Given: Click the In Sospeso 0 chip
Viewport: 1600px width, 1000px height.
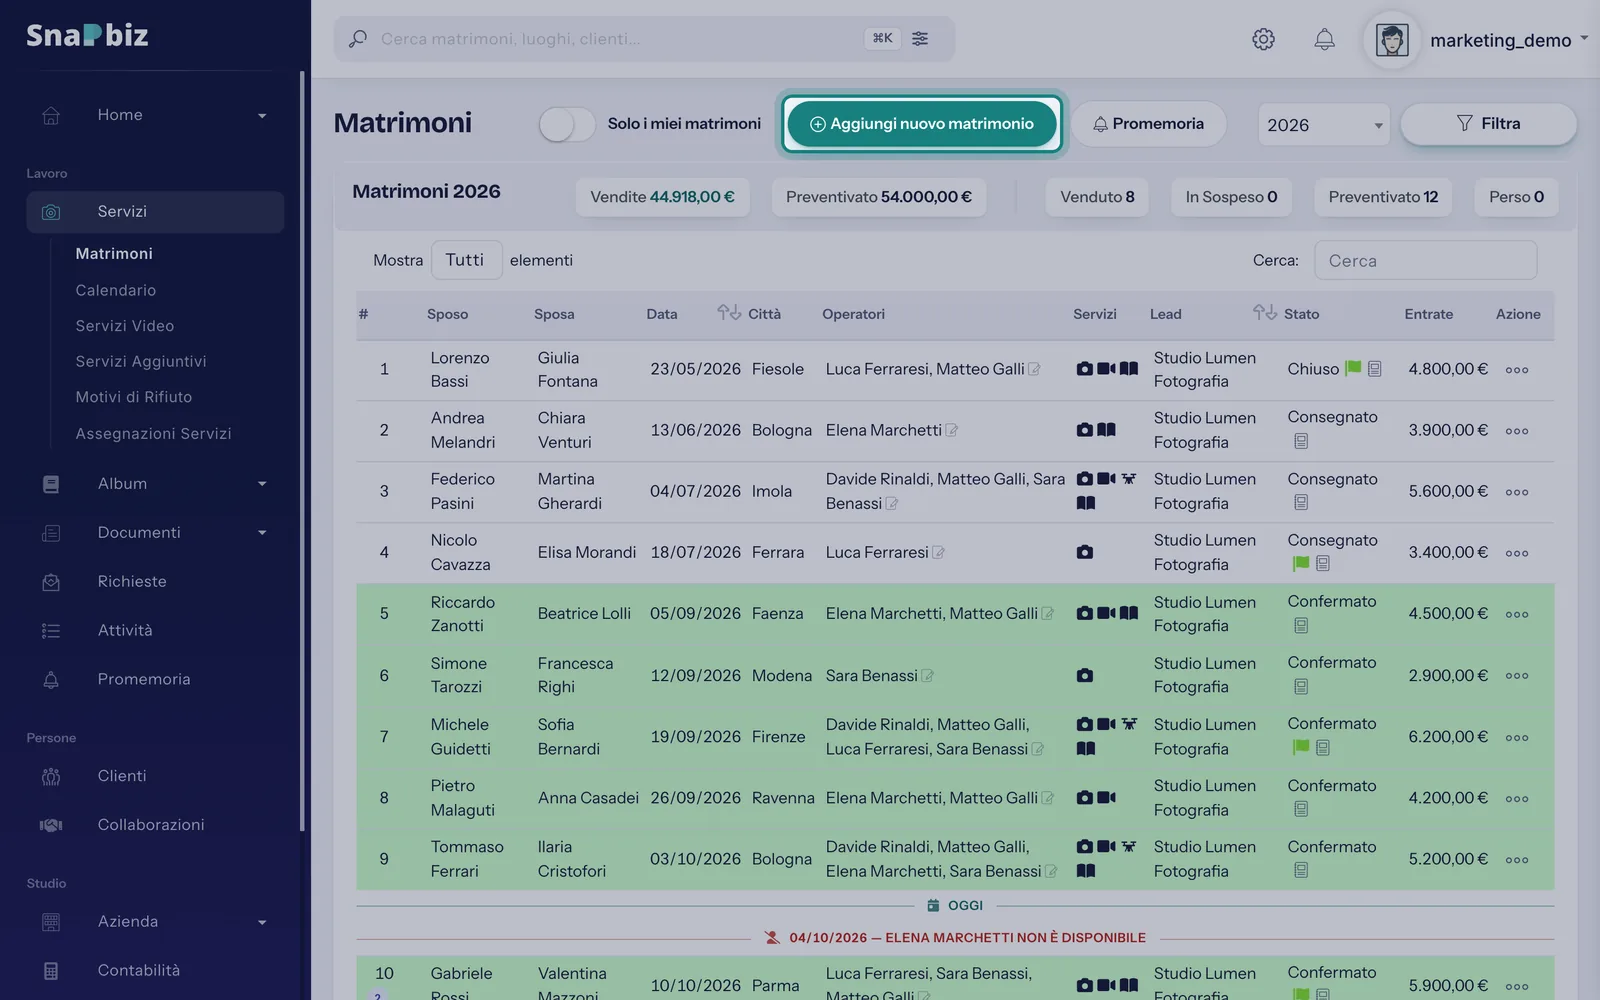Looking at the screenshot, I should [1231, 197].
